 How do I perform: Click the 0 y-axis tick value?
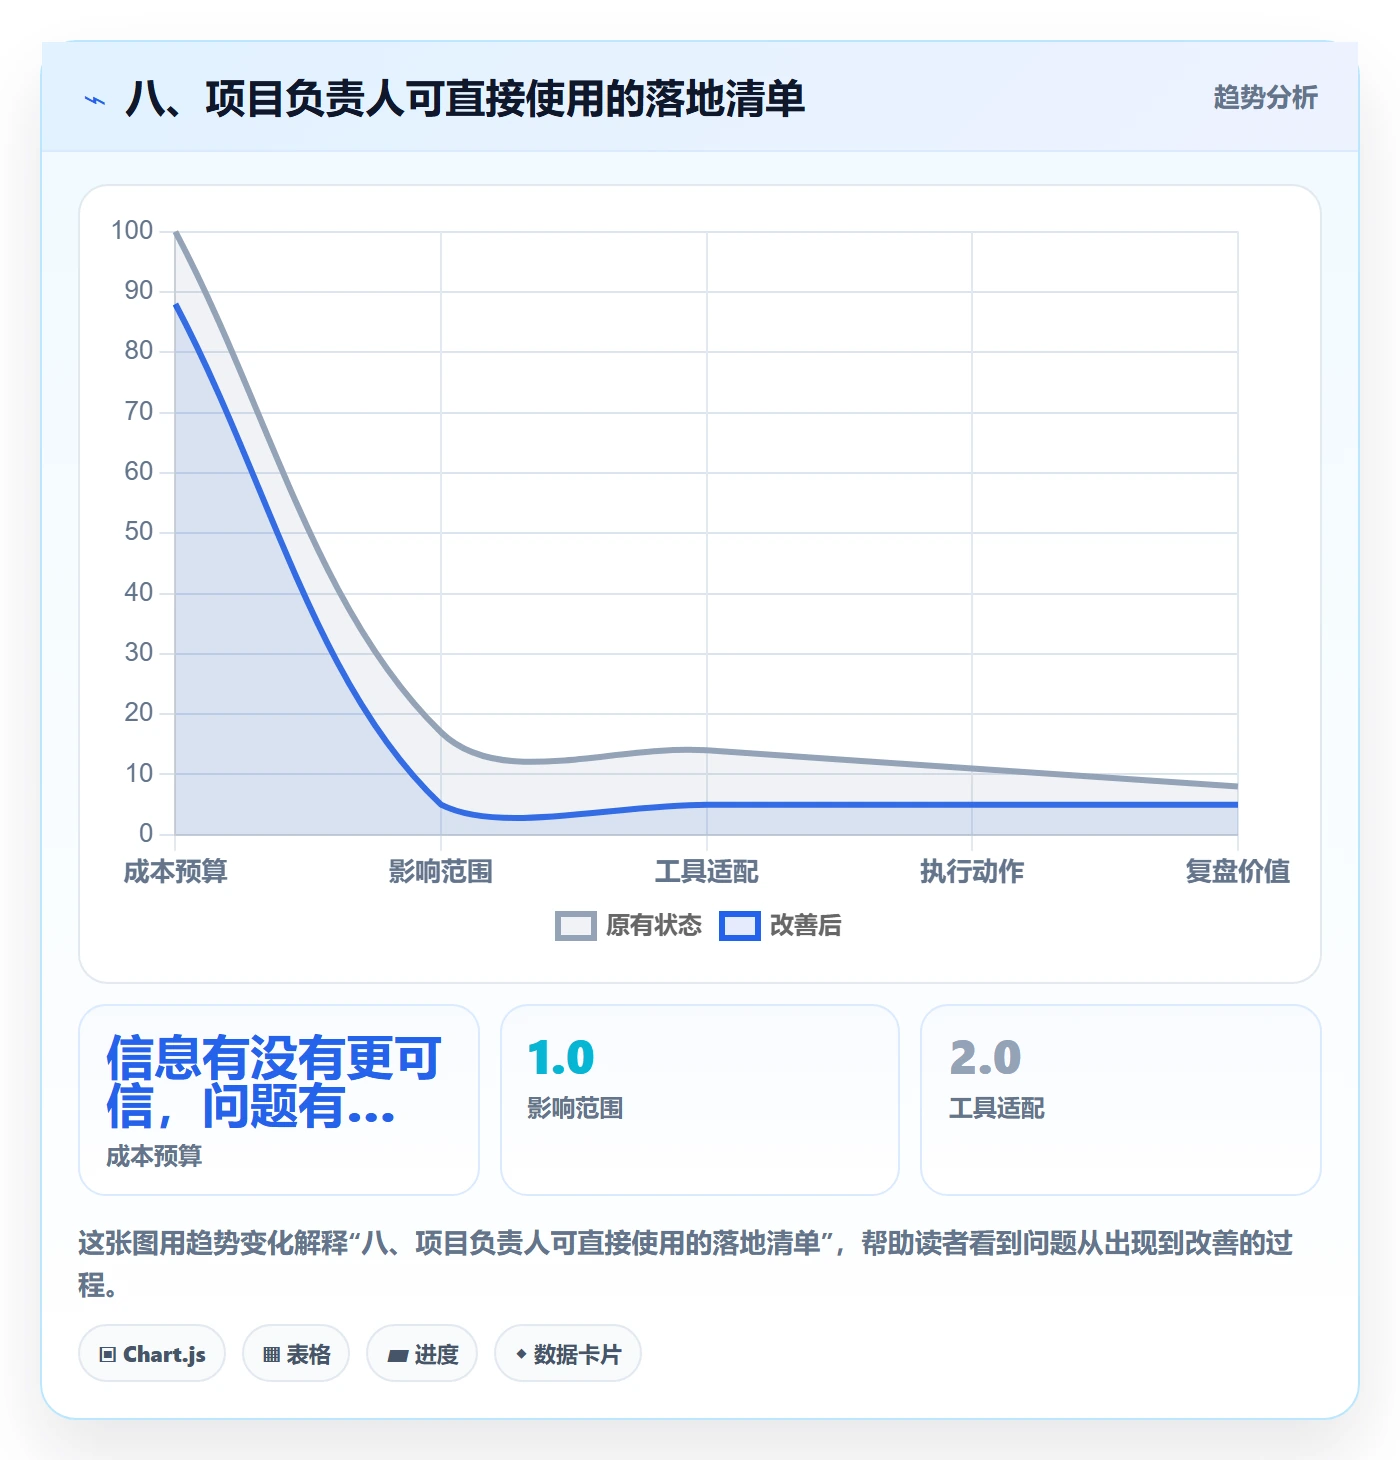146,833
